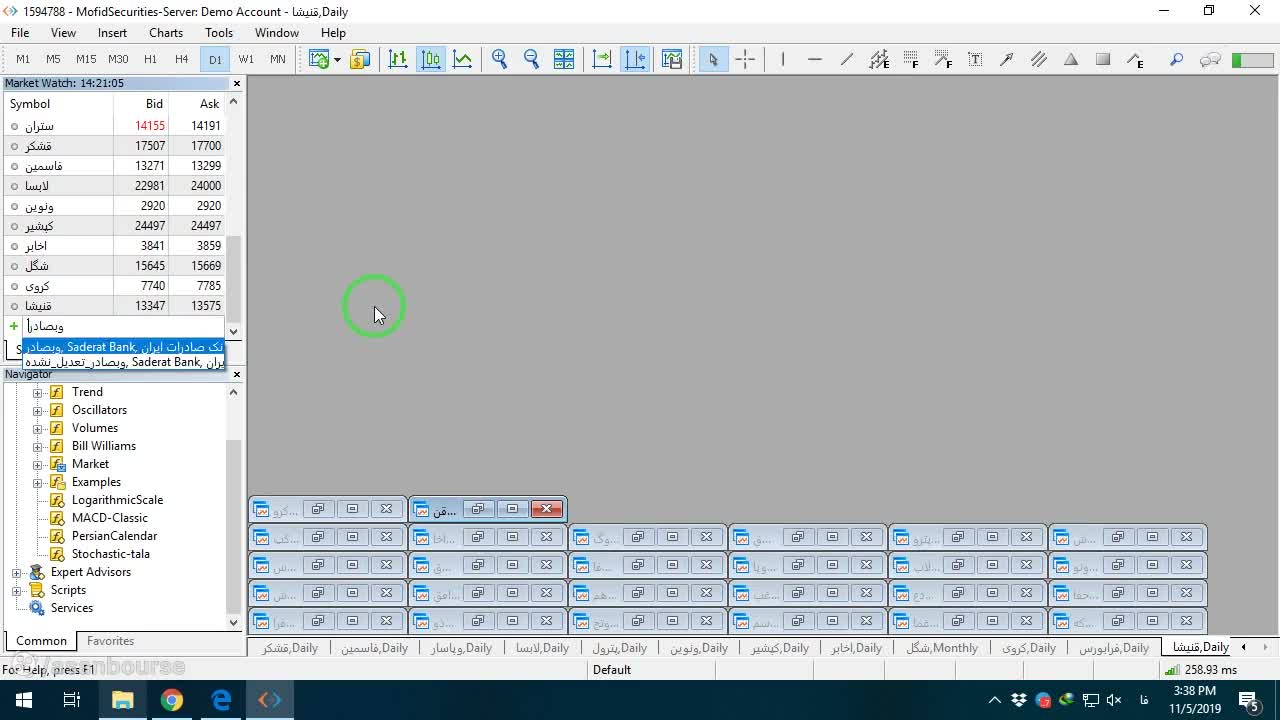Set timeframe to M30

pos(118,60)
